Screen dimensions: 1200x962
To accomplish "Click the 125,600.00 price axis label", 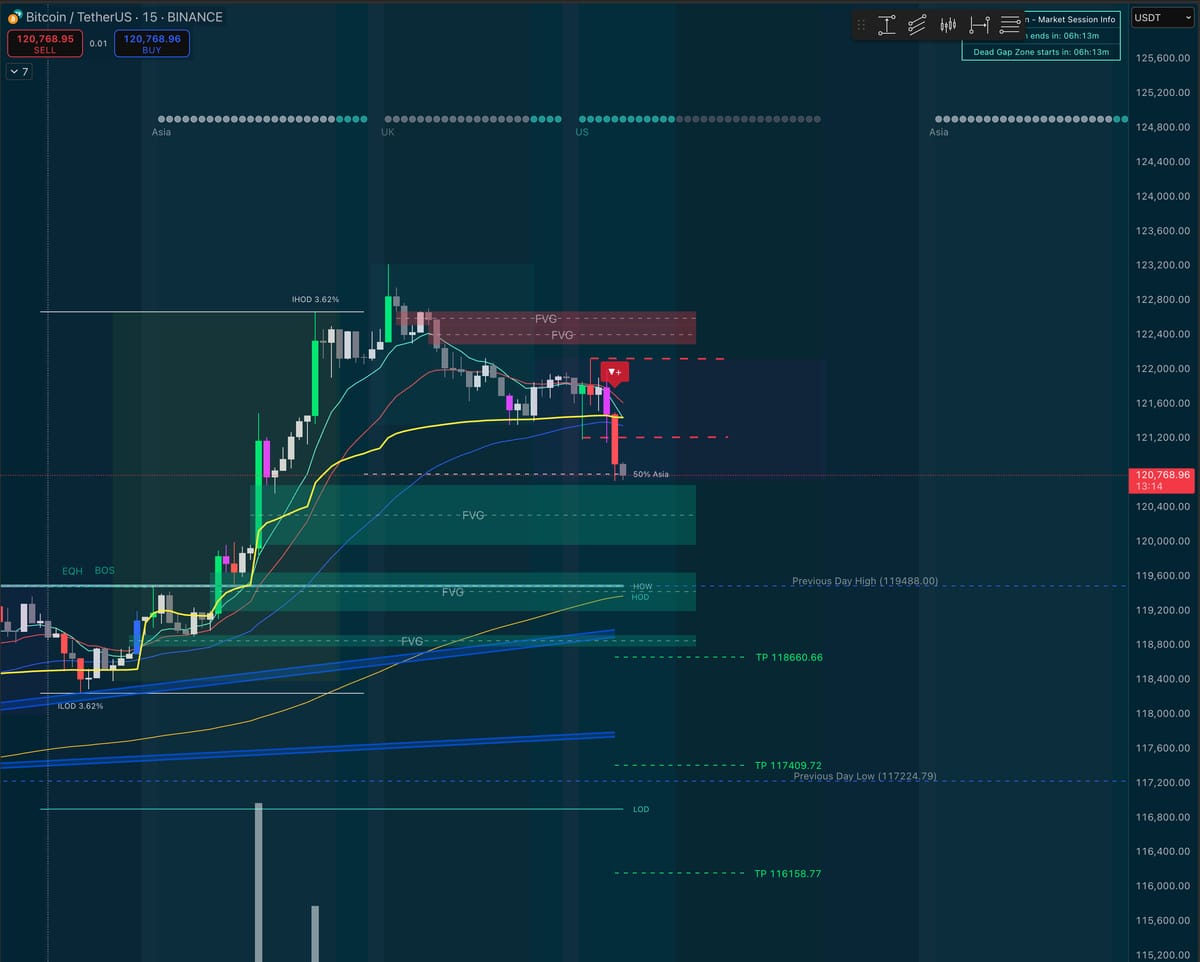I will tap(1163, 58).
